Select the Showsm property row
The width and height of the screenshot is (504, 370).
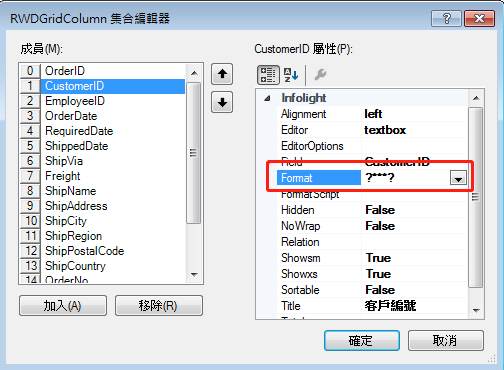point(372,258)
